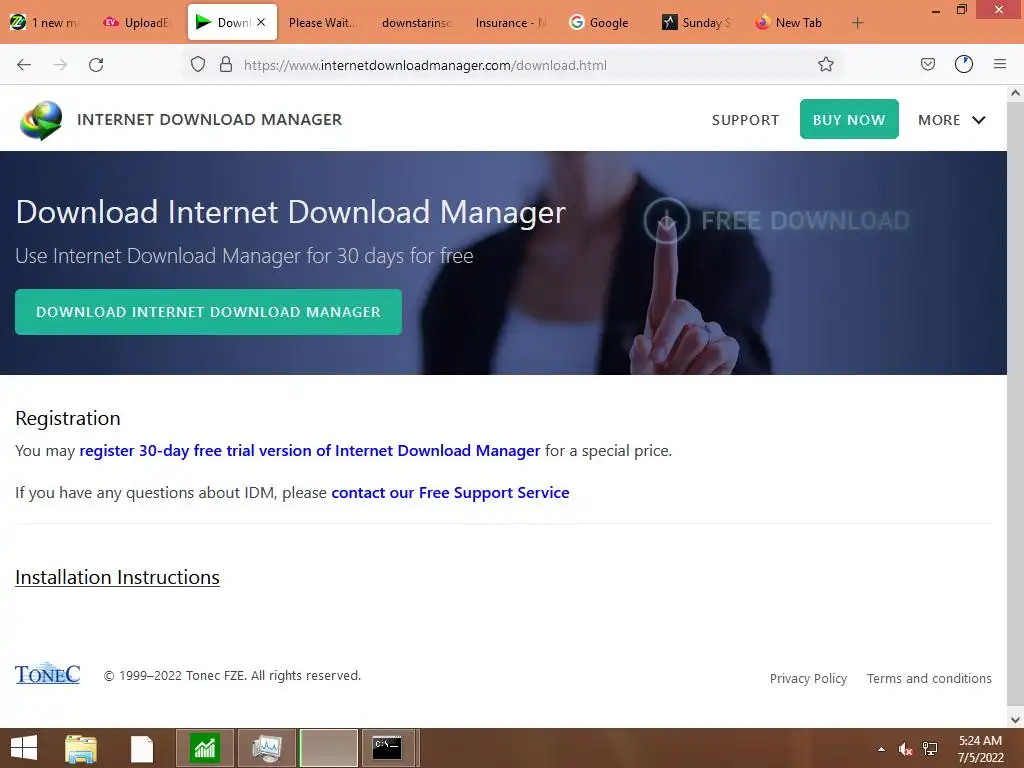Expand the MORE dropdown menu
Image resolution: width=1024 pixels, height=768 pixels.
tap(952, 120)
